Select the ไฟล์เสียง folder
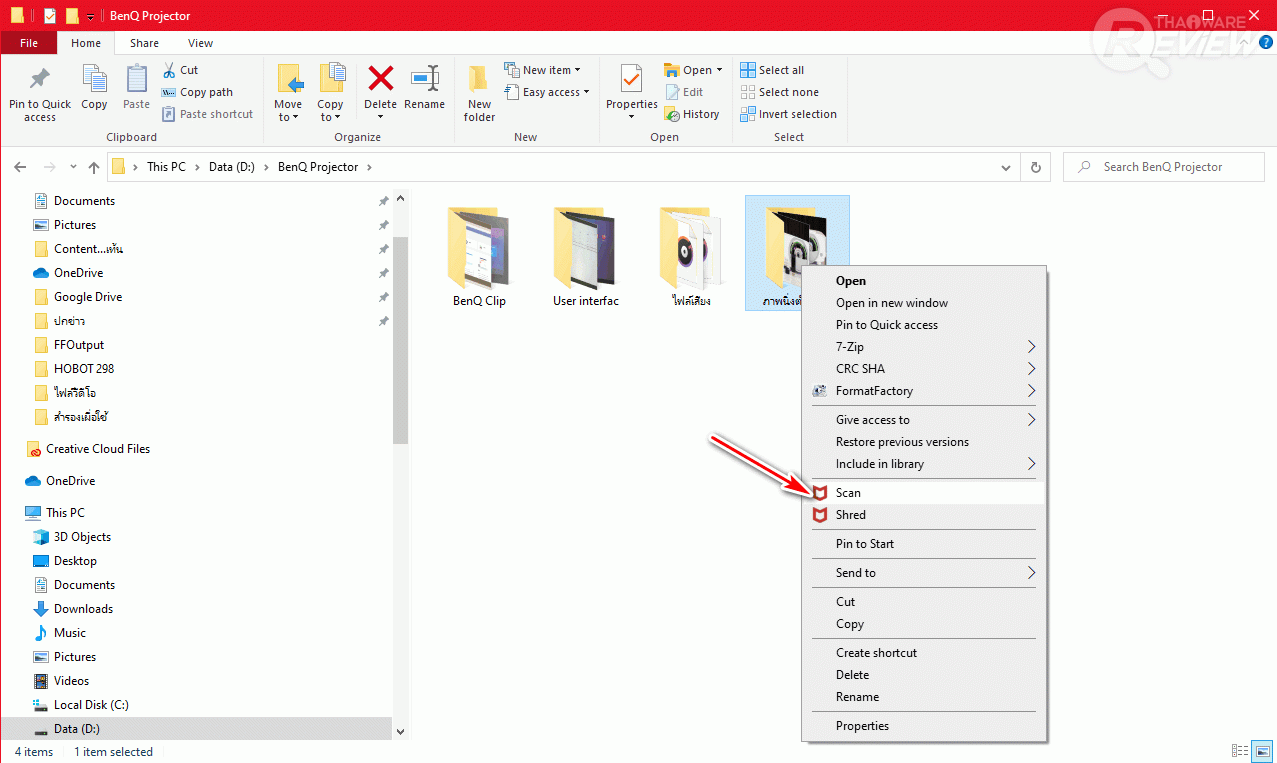1277x763 pixels. tap(691, 256)
